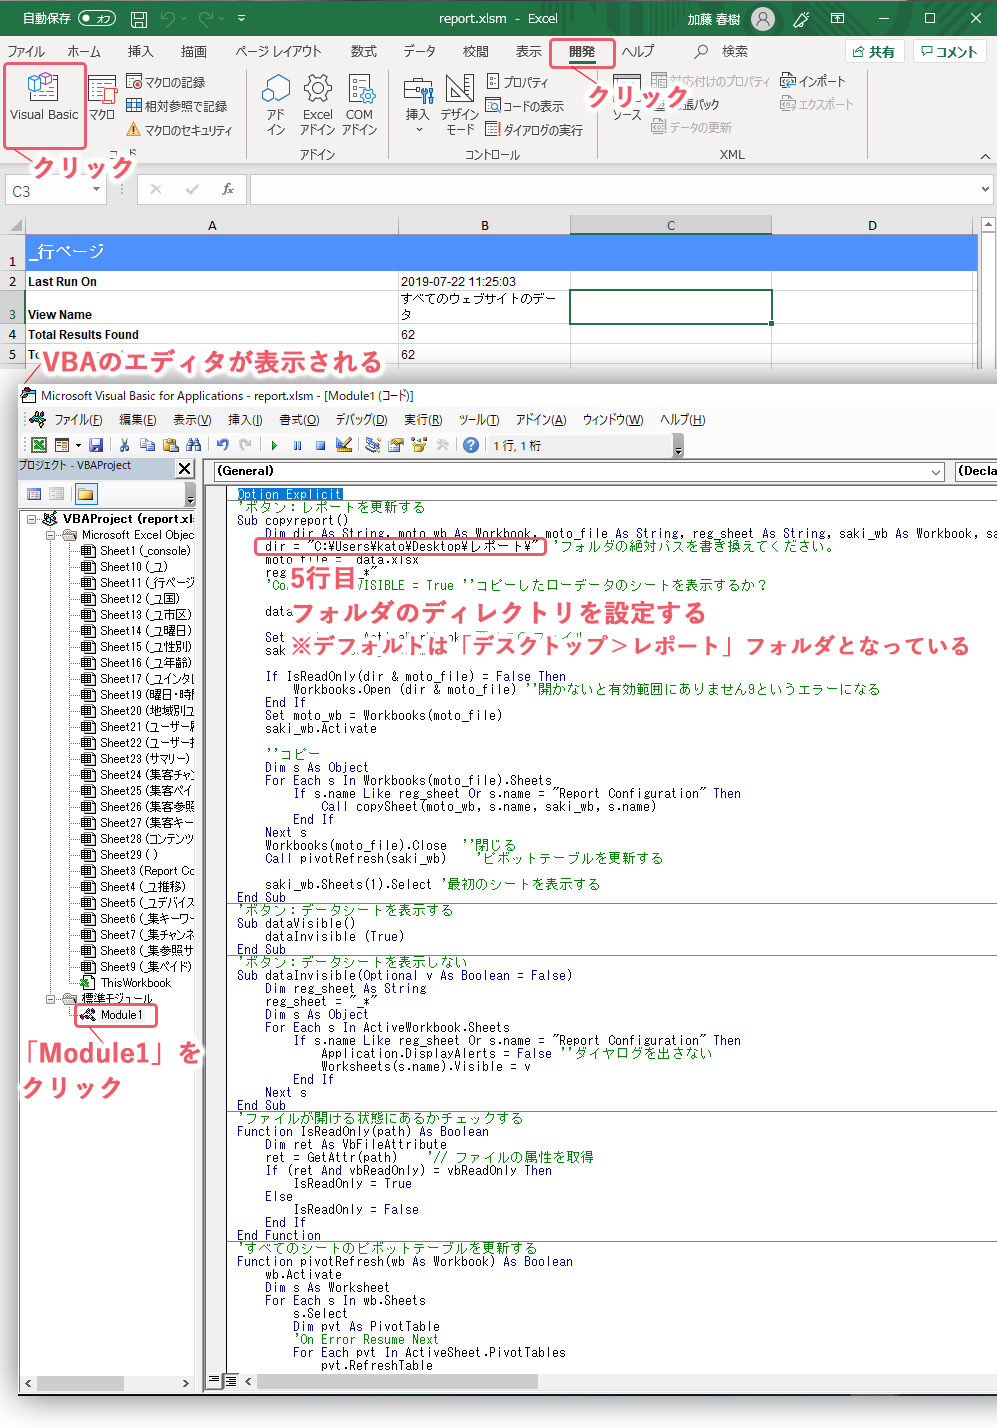Collapse the 標準モジュール folder node
Image resolution: width=997 pixels, height=1428 pixels.
pyautogui.click(x=51, y=999)
